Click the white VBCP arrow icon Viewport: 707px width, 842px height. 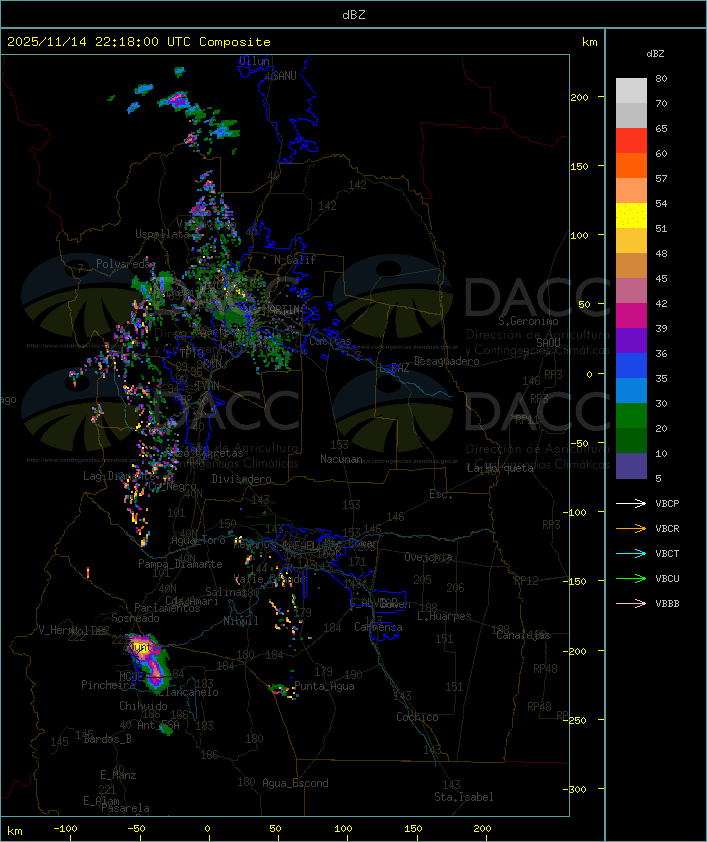631,503
